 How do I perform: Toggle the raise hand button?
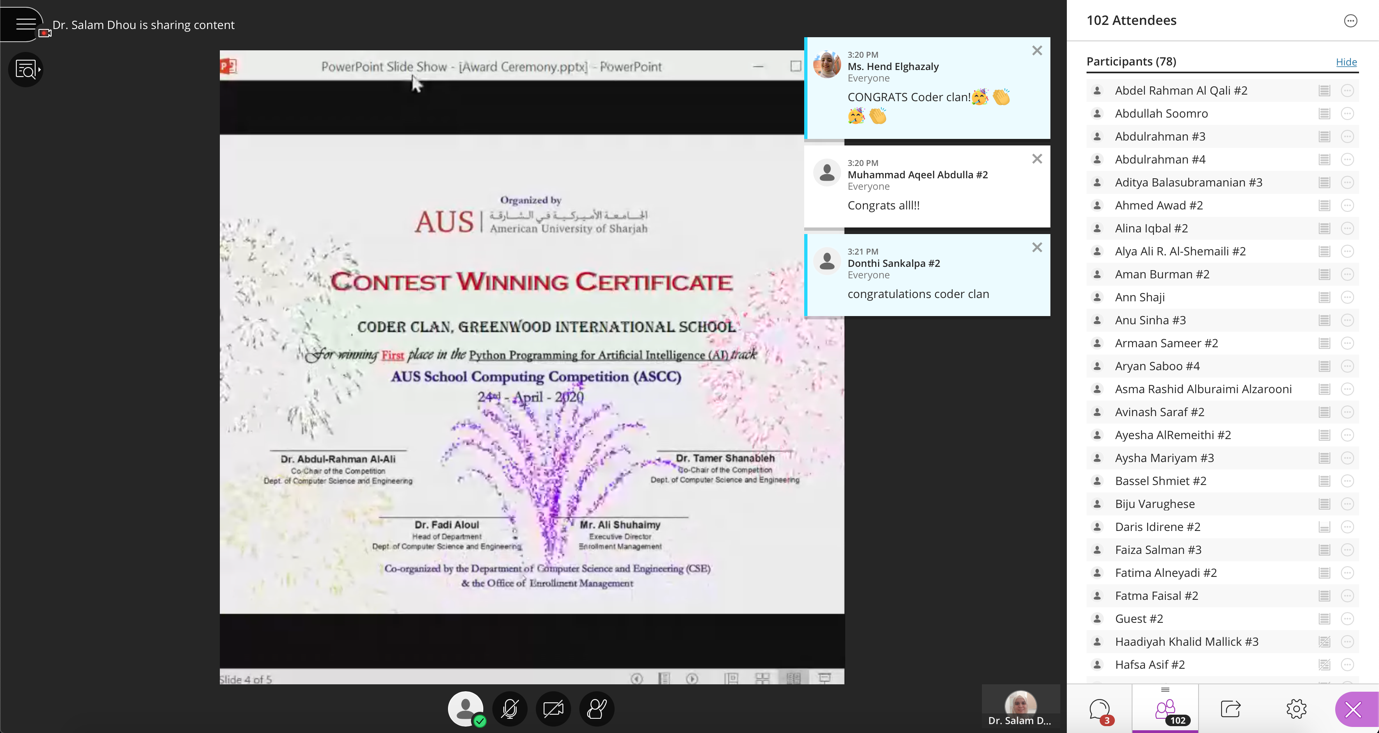point(597,709)
